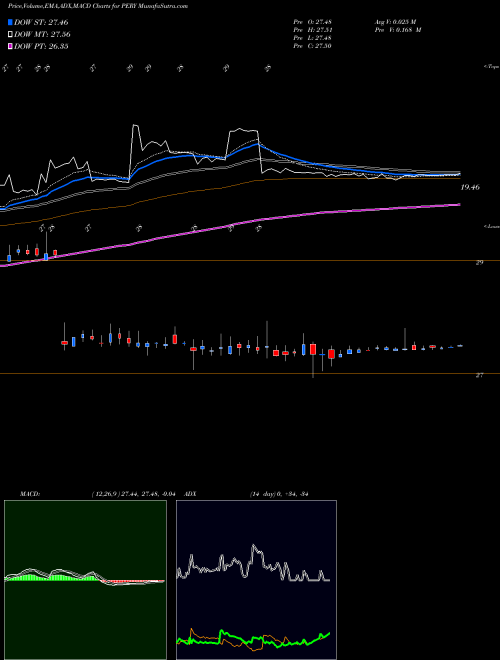Viewport: 500px width, 660px height.
Task: Click the 'Pre L: 27.48' value
Action: [313, 38]
